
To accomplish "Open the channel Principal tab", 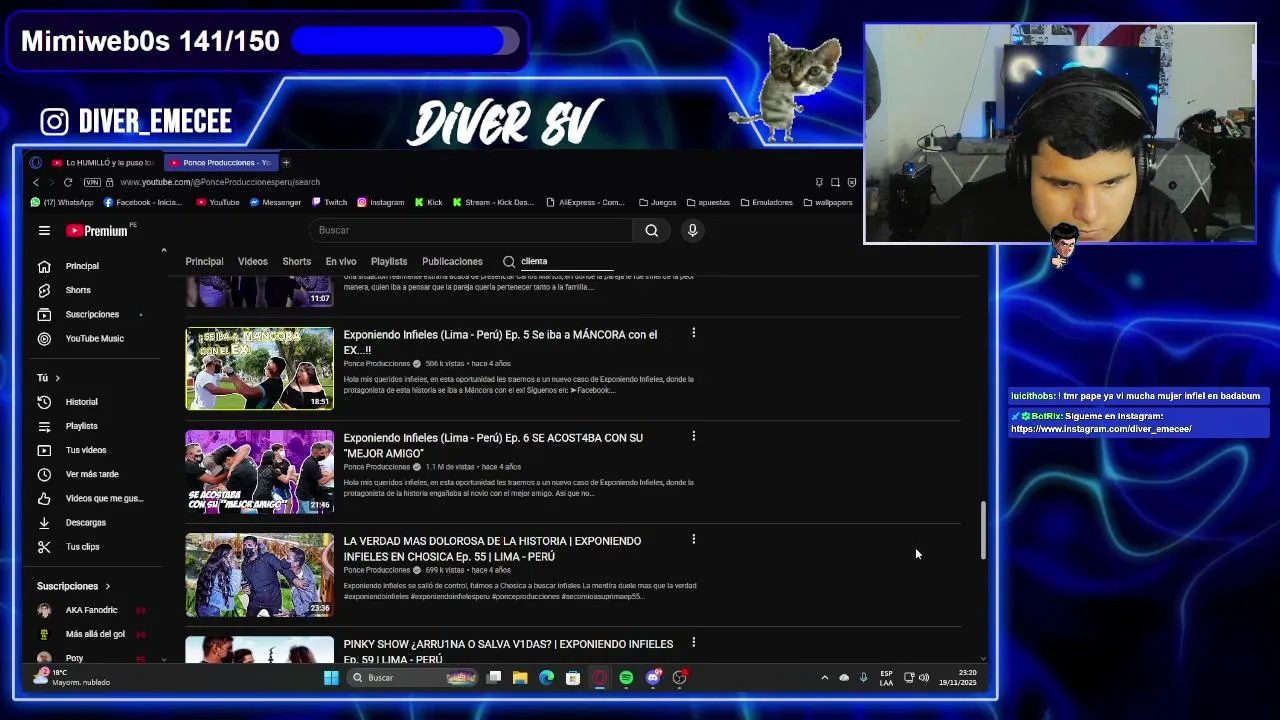I will (204, 261).
